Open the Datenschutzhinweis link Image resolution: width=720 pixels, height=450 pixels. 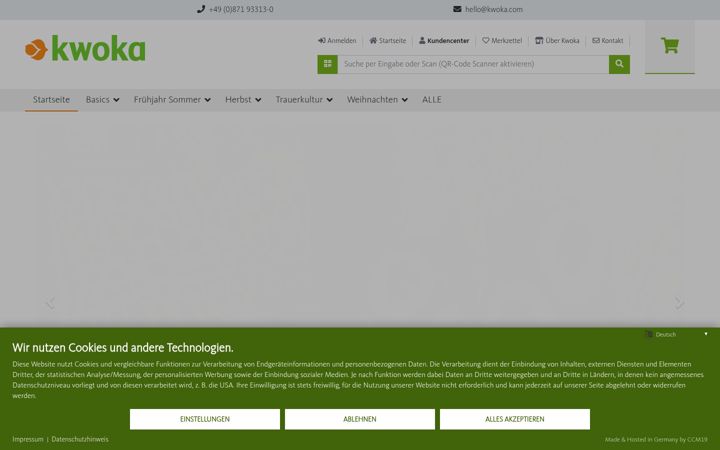click(x=80, y=439)
